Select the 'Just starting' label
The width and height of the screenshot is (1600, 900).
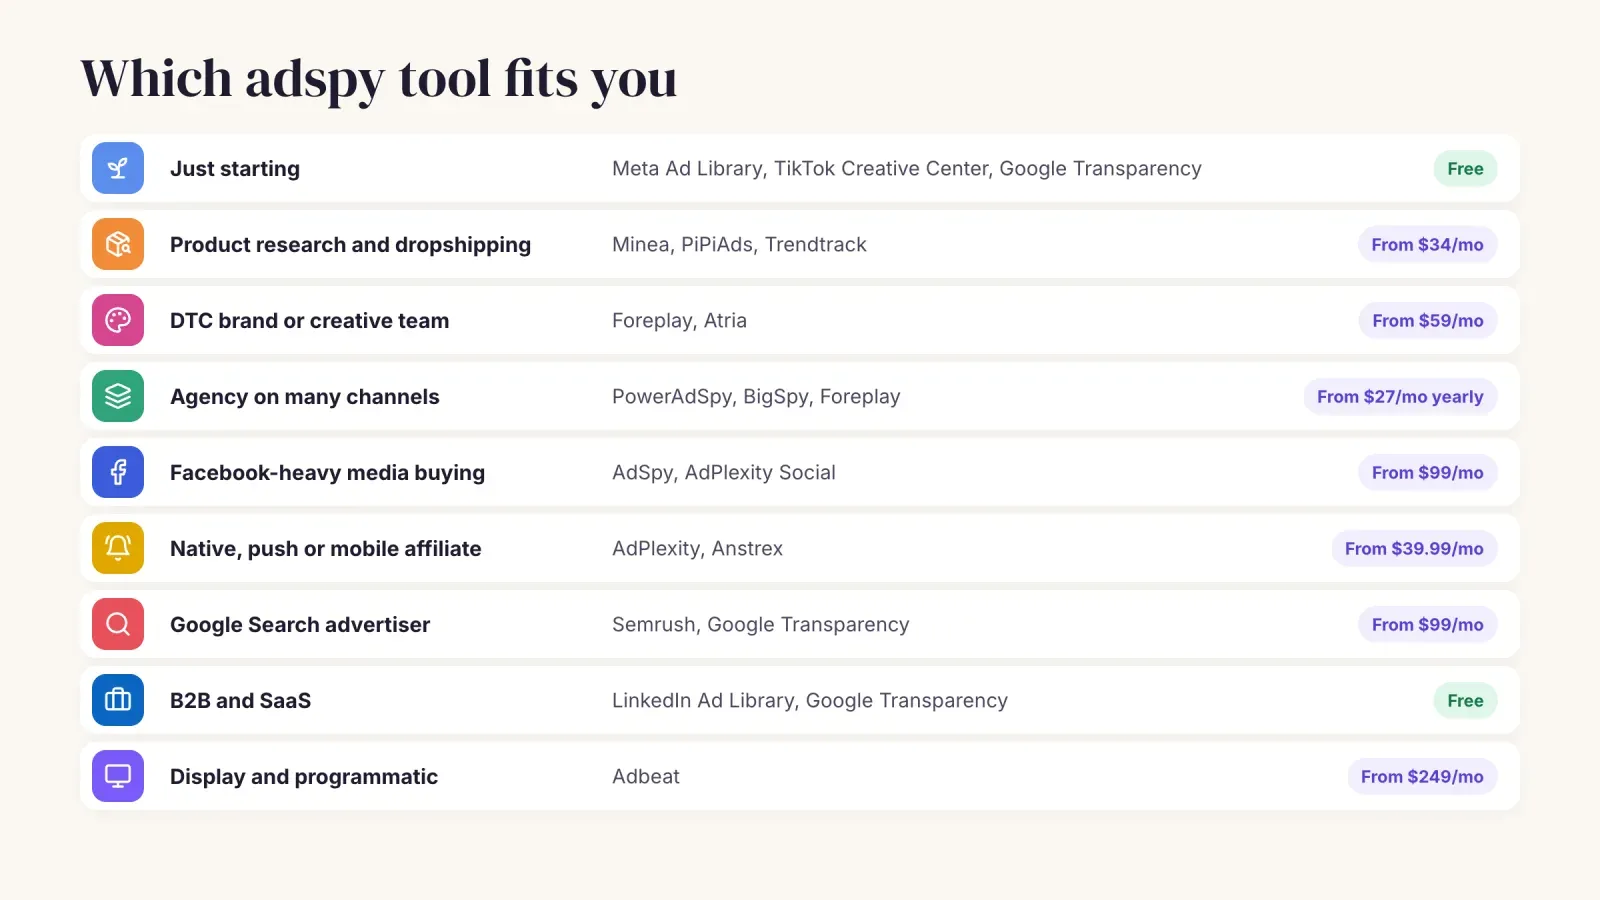pos(235,169)
